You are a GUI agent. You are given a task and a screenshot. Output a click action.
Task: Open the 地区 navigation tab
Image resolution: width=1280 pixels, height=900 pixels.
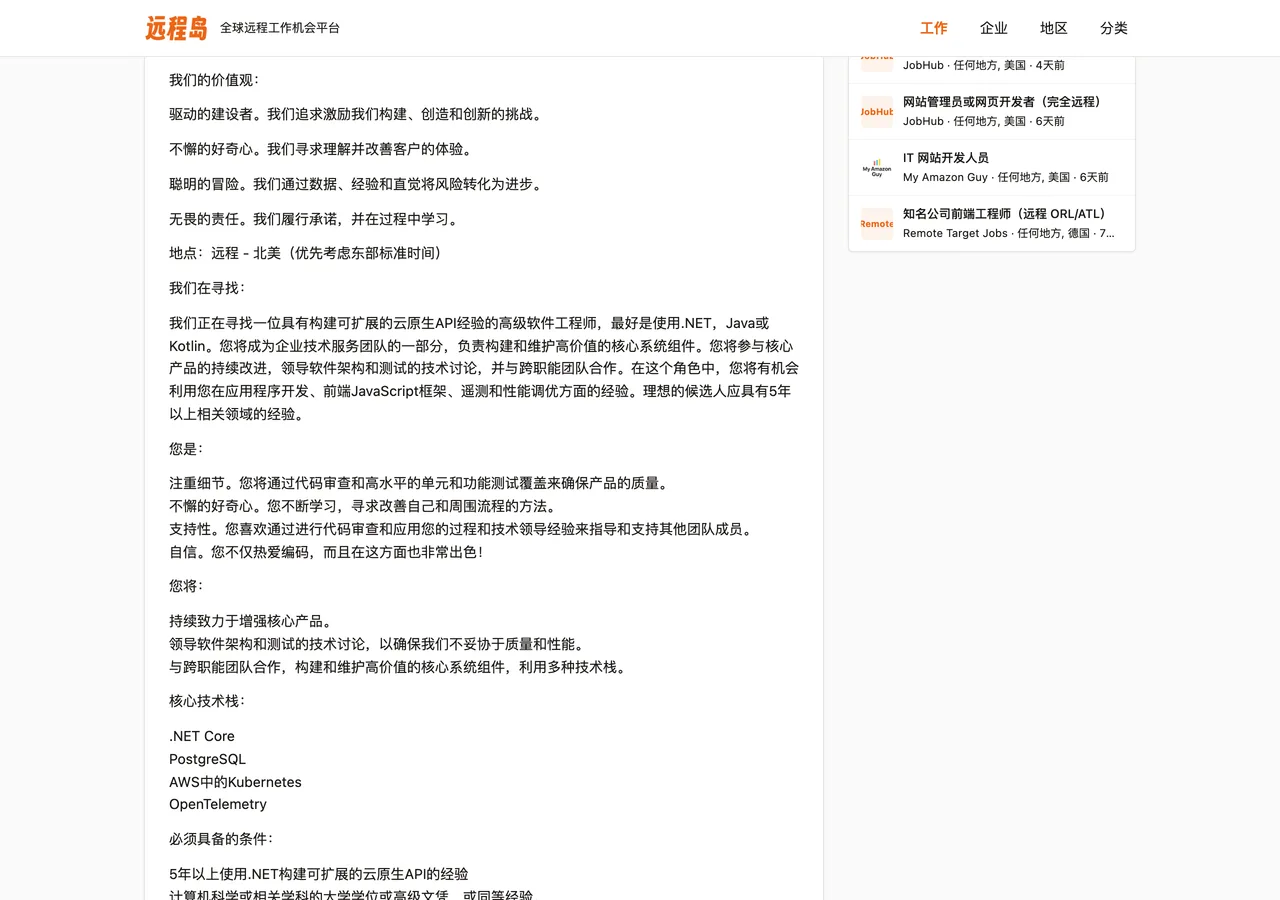[x=1054, y=28]
